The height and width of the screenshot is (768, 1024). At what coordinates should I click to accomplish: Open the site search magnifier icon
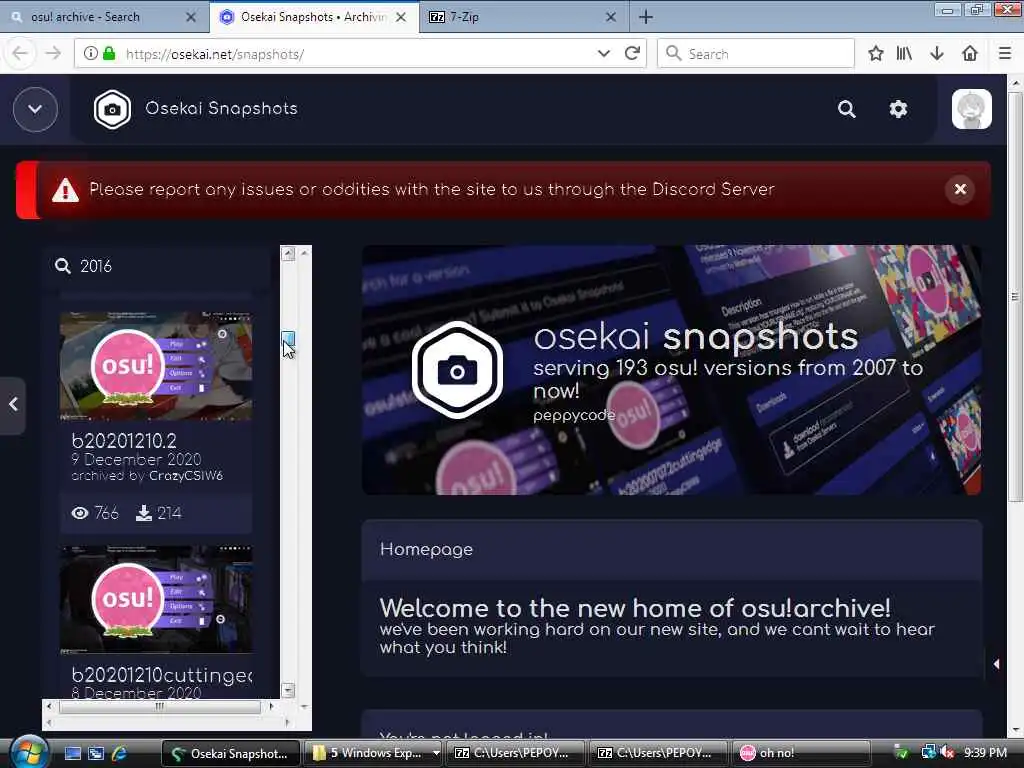click(846, 109)
